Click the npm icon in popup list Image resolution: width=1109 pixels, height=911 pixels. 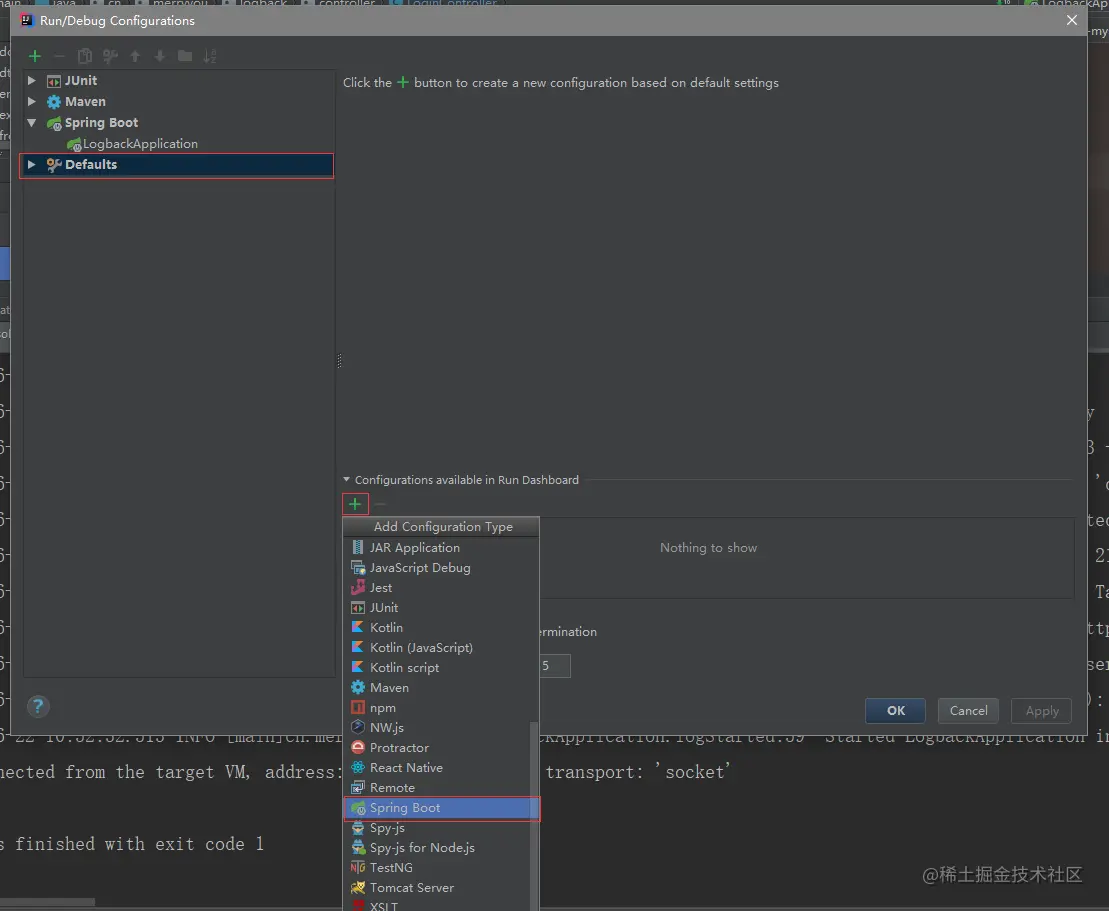[x=358, y=707]
